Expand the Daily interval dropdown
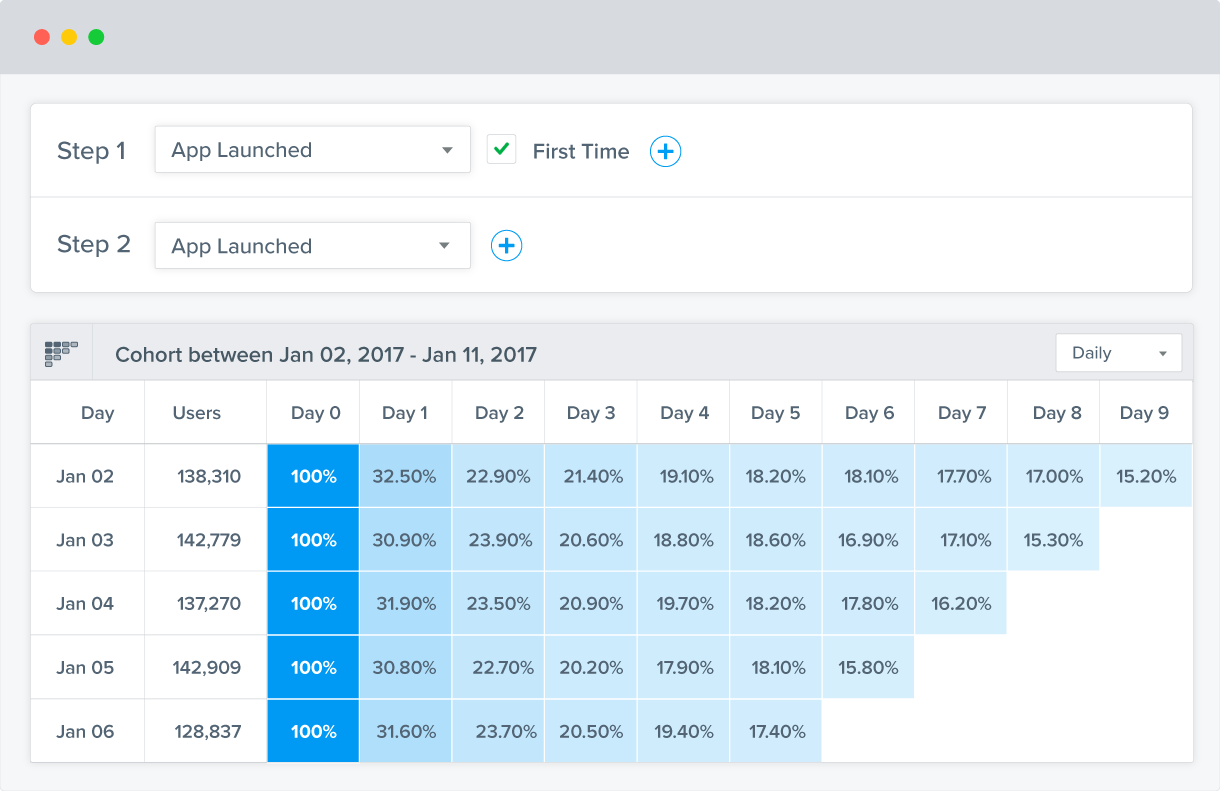Image resolution: width=1220 pixels, height=791 pixels. 1118,353
